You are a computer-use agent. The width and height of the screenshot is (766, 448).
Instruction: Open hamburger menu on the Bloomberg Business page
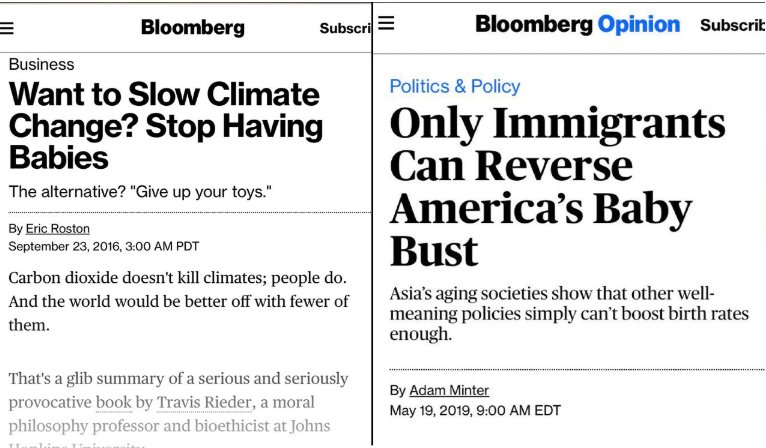(x=6, y=29)
